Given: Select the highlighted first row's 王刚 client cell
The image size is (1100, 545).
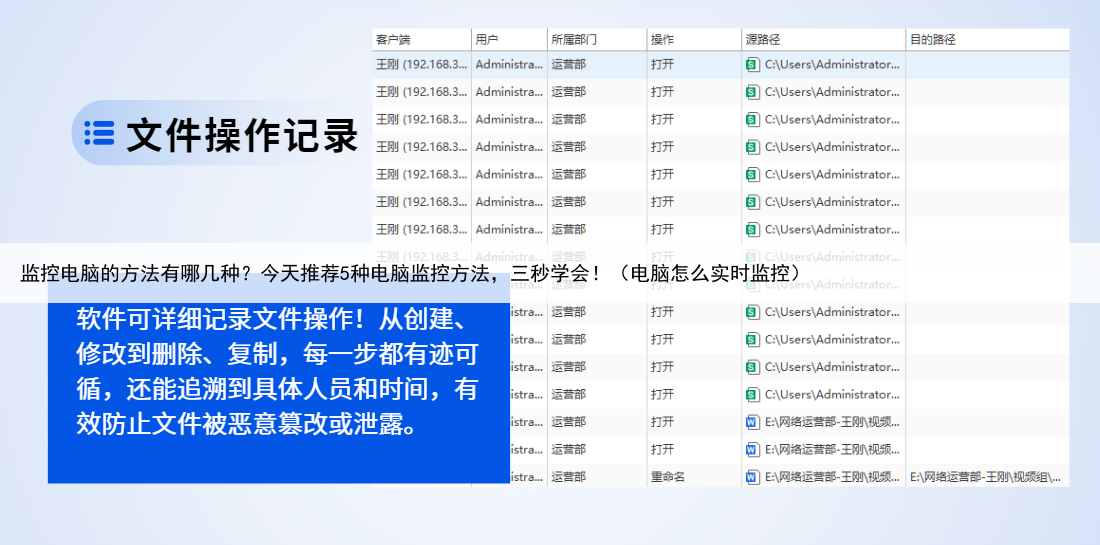Looking at the screenshot, I should coord(421,64).
